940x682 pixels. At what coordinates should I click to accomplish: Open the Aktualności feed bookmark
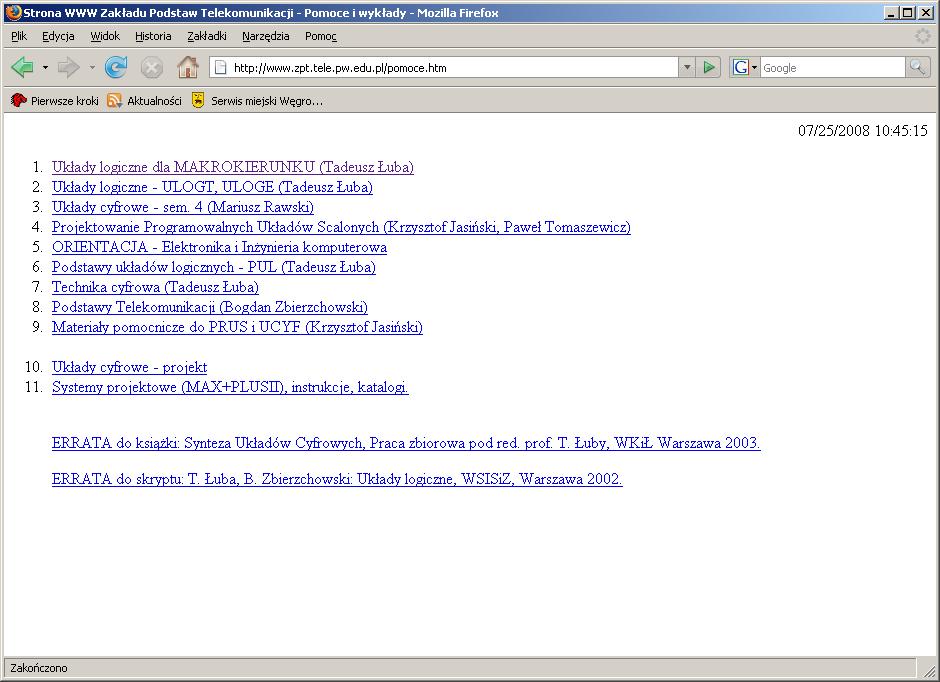[x=144, y=101]
